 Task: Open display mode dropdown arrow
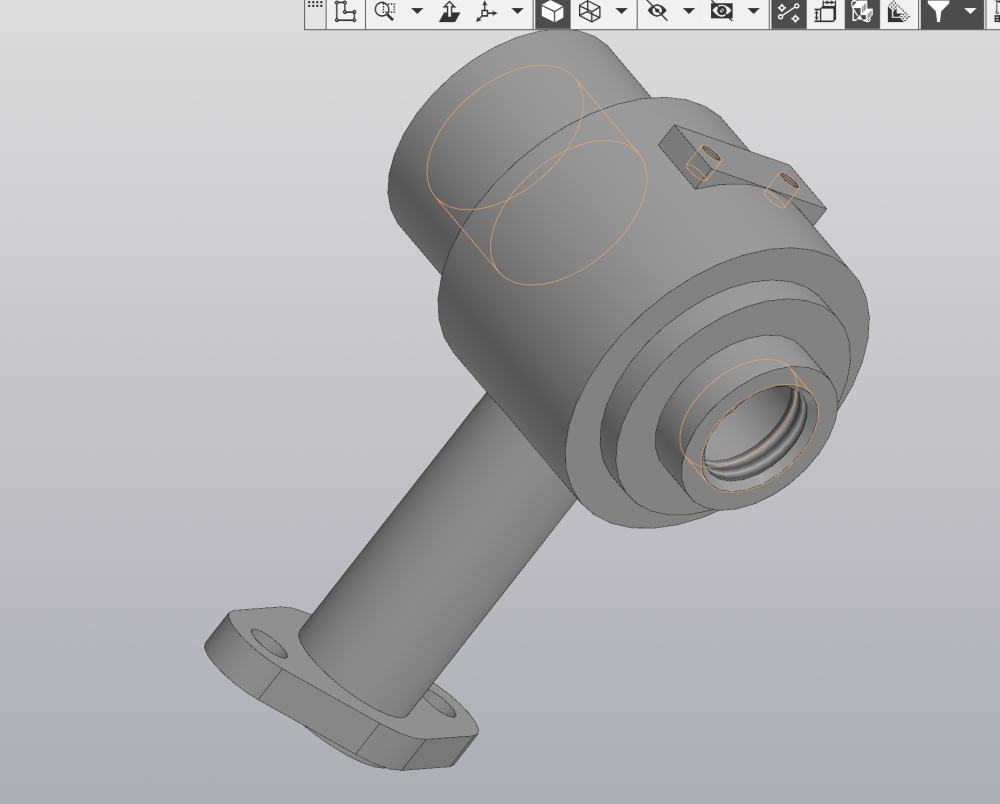point(621,11)
